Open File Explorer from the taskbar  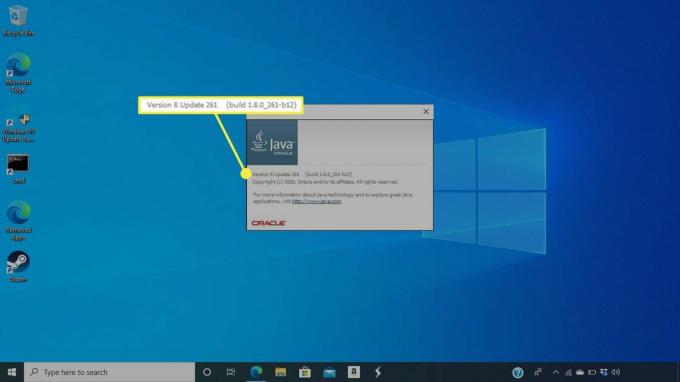tap(280, 372)
